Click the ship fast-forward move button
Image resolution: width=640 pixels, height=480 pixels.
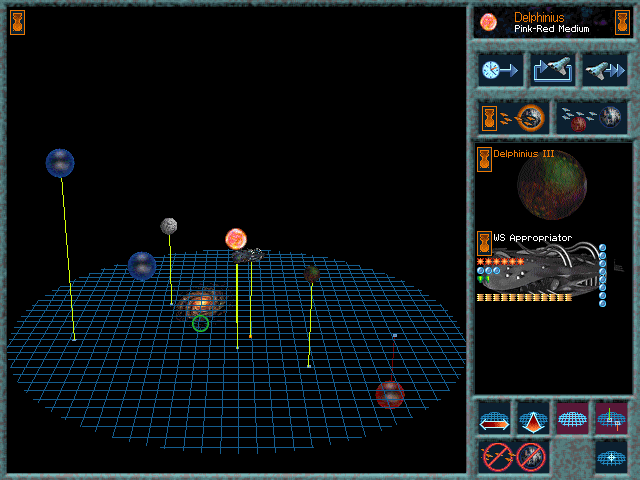click(604, 70)
